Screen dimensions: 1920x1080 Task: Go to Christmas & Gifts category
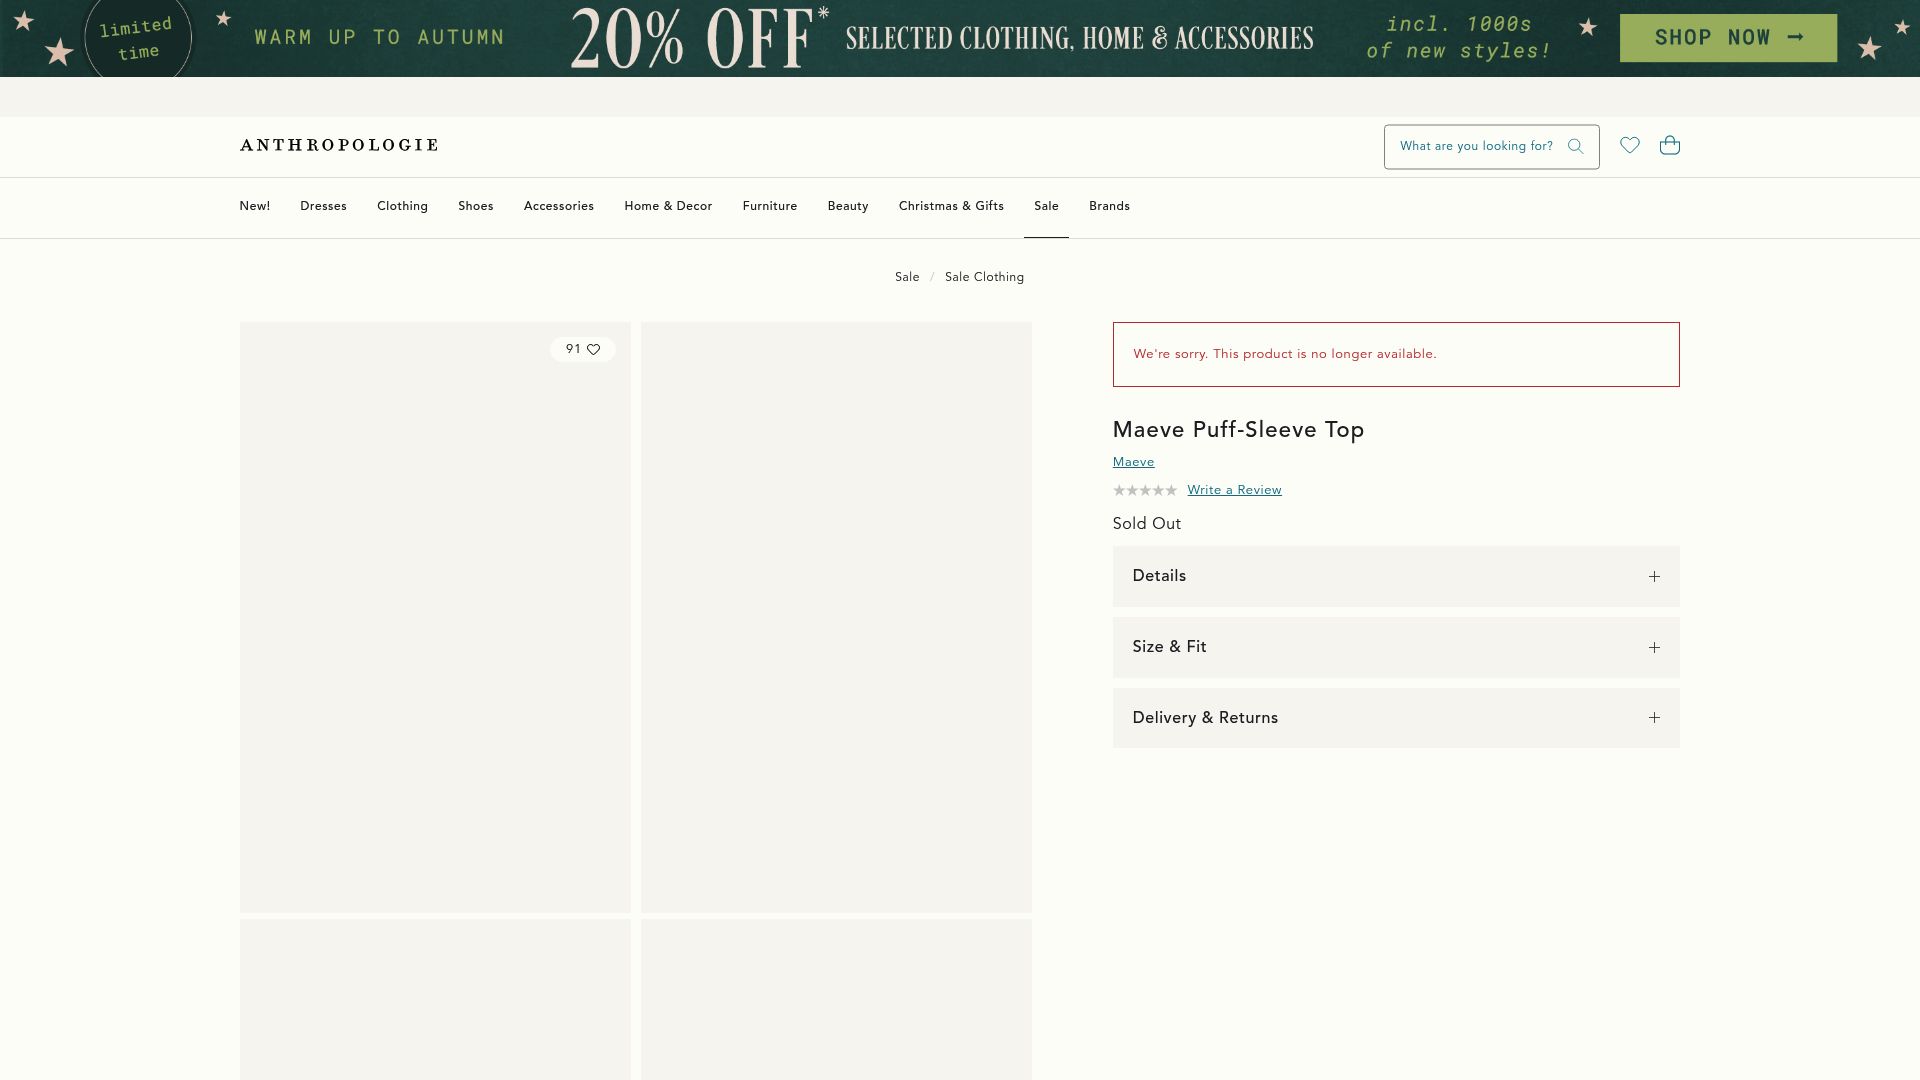(950, 206)
